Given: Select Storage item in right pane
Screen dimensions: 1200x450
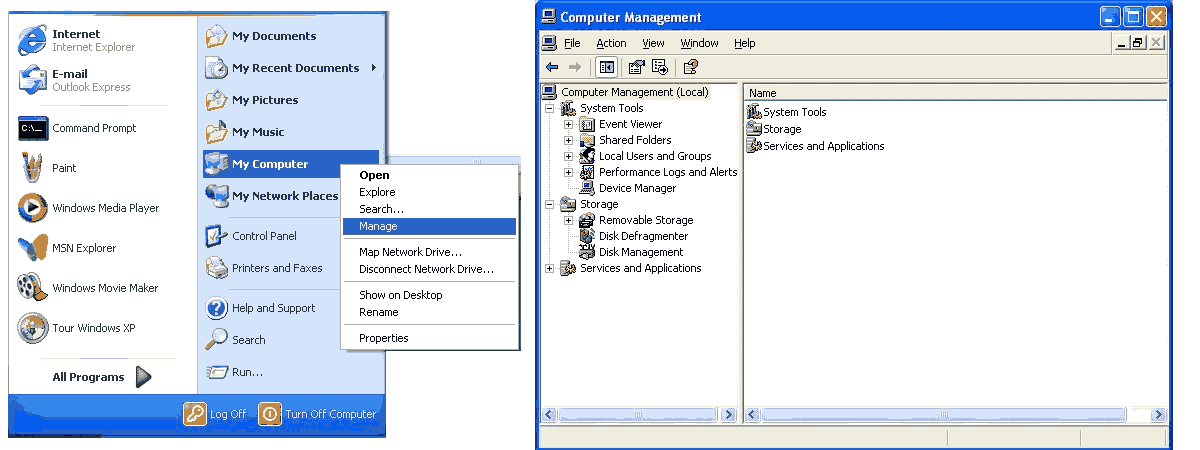Looking at the screenshot, I should (x=774, y=129).
